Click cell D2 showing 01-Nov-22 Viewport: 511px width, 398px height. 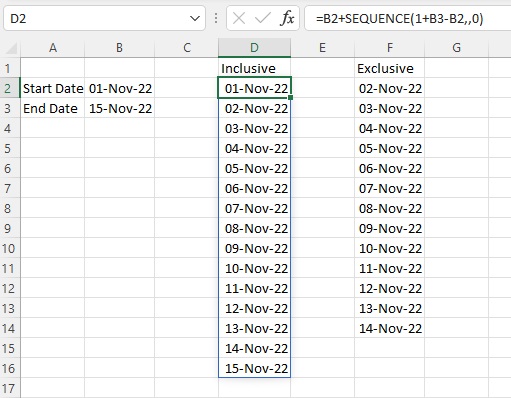(254, 88)
